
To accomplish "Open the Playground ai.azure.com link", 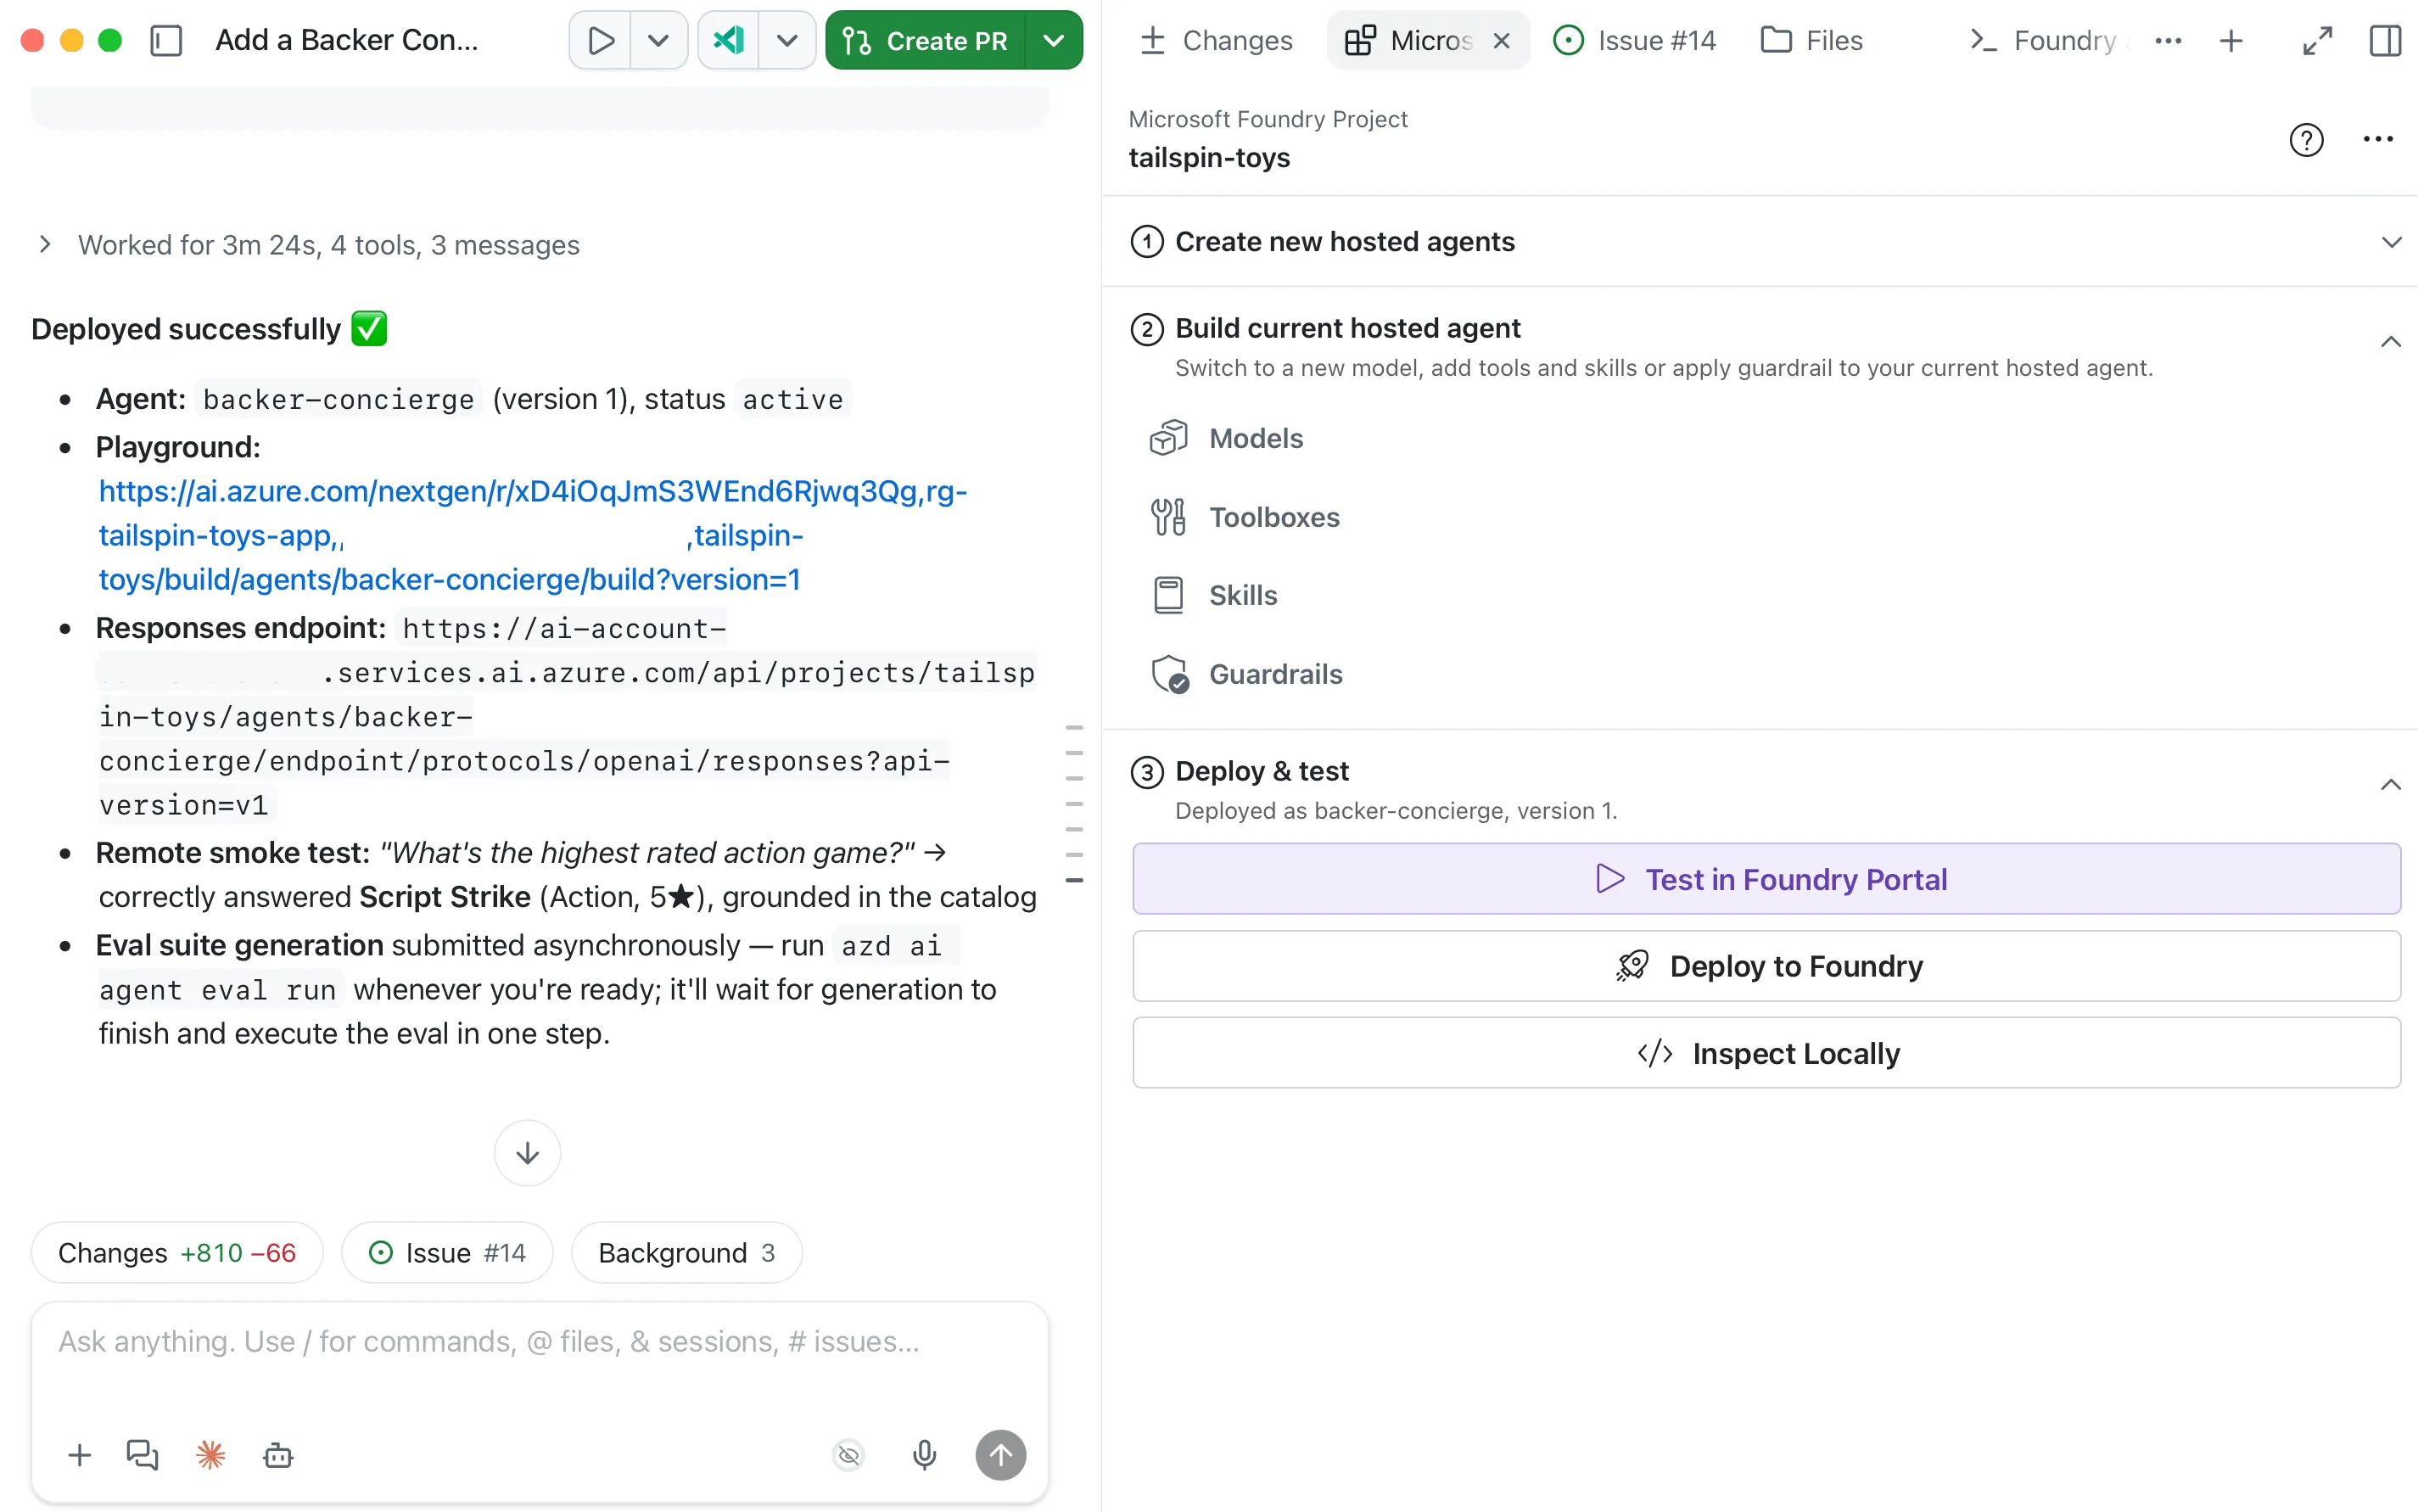I will [533, 535].
